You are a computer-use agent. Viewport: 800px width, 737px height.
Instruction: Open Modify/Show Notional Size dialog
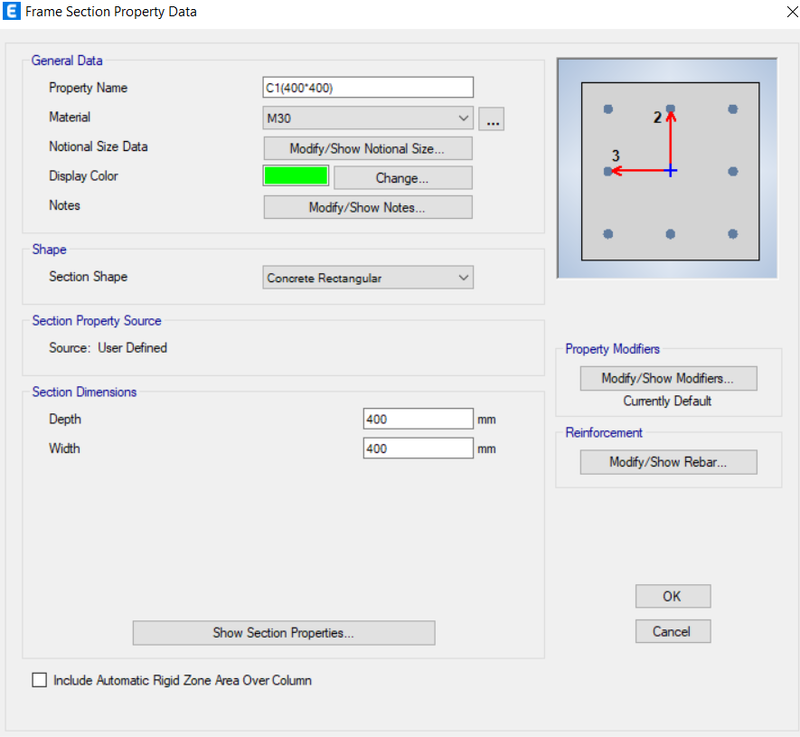[368, 148]
